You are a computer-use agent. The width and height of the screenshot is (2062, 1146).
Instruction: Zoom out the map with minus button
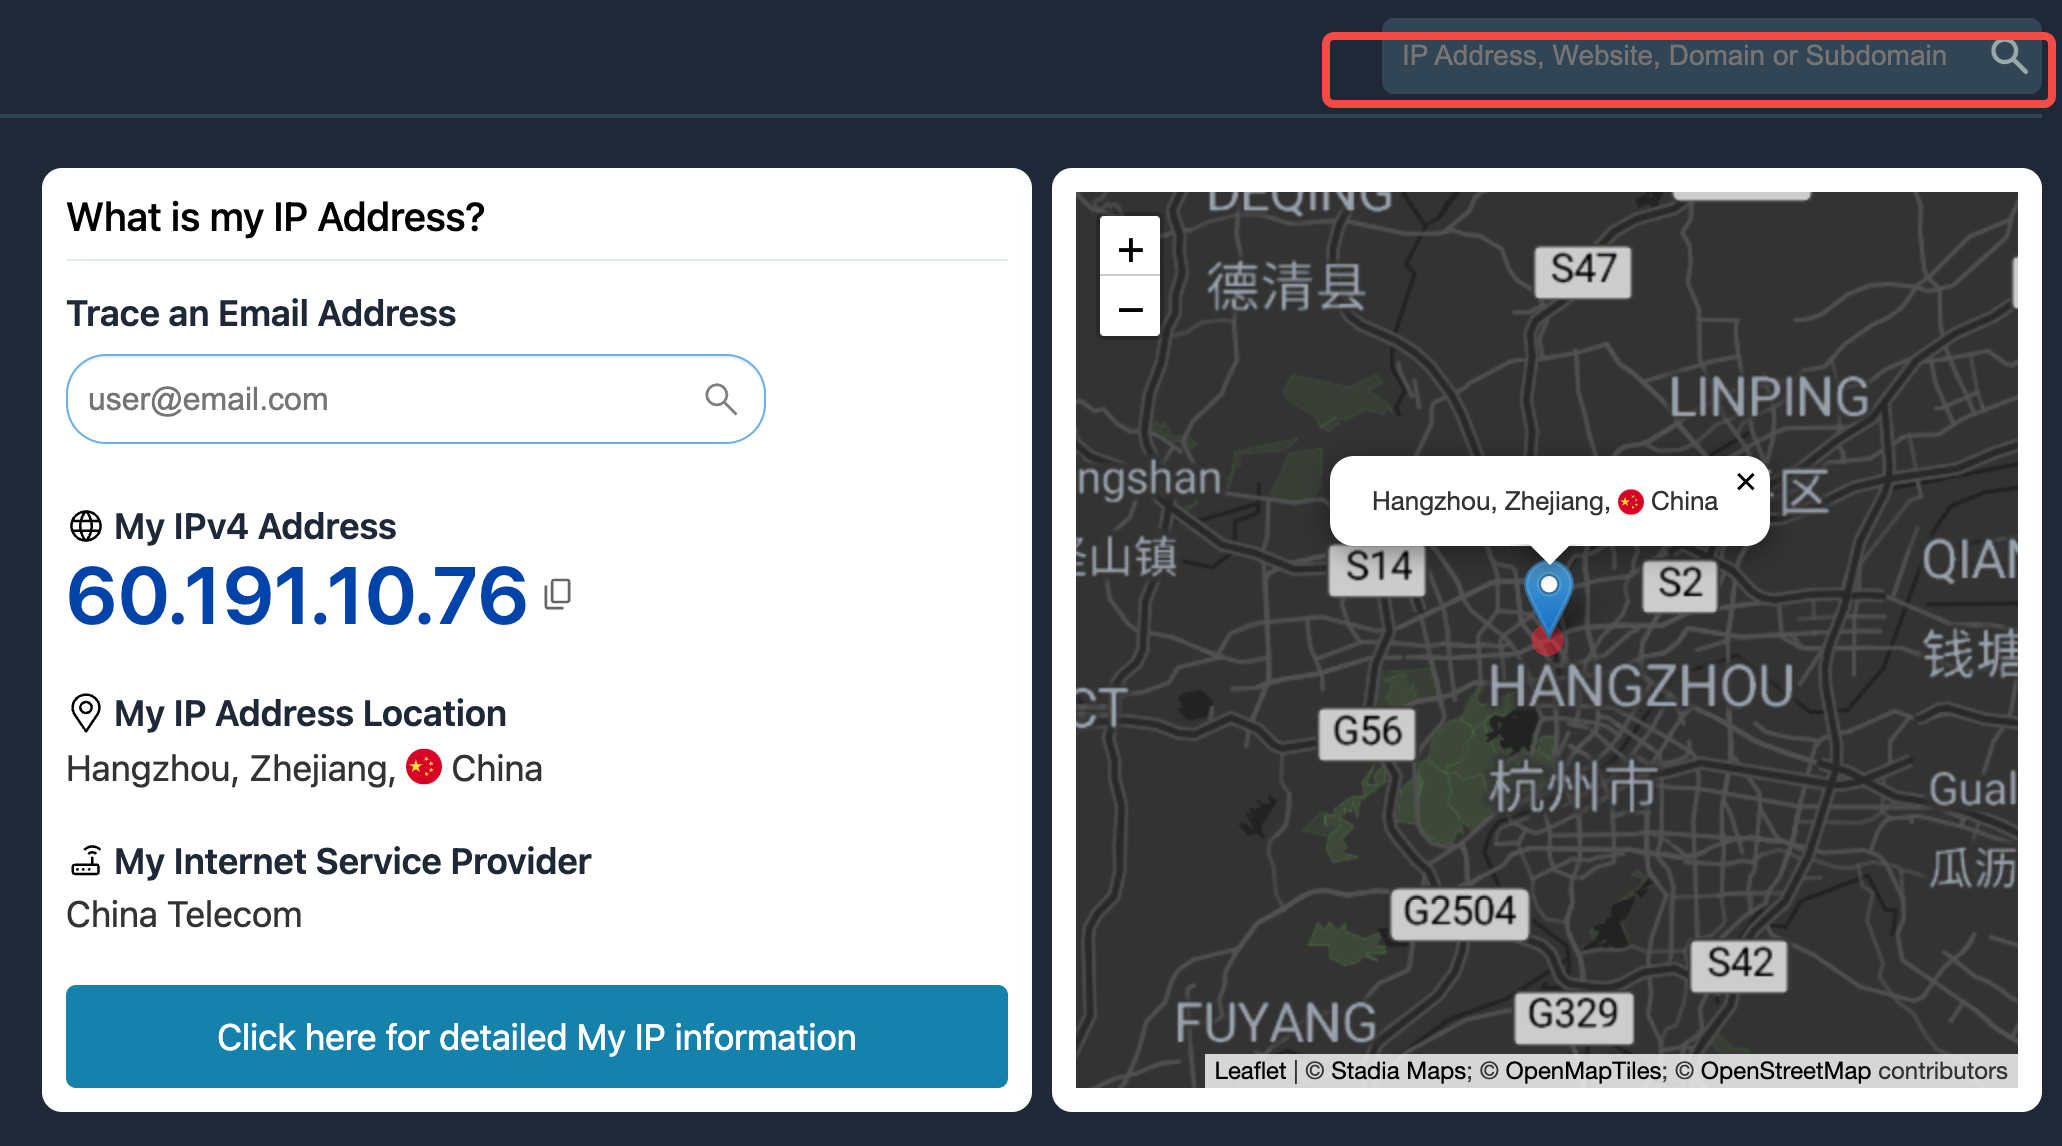[1130, 310]
